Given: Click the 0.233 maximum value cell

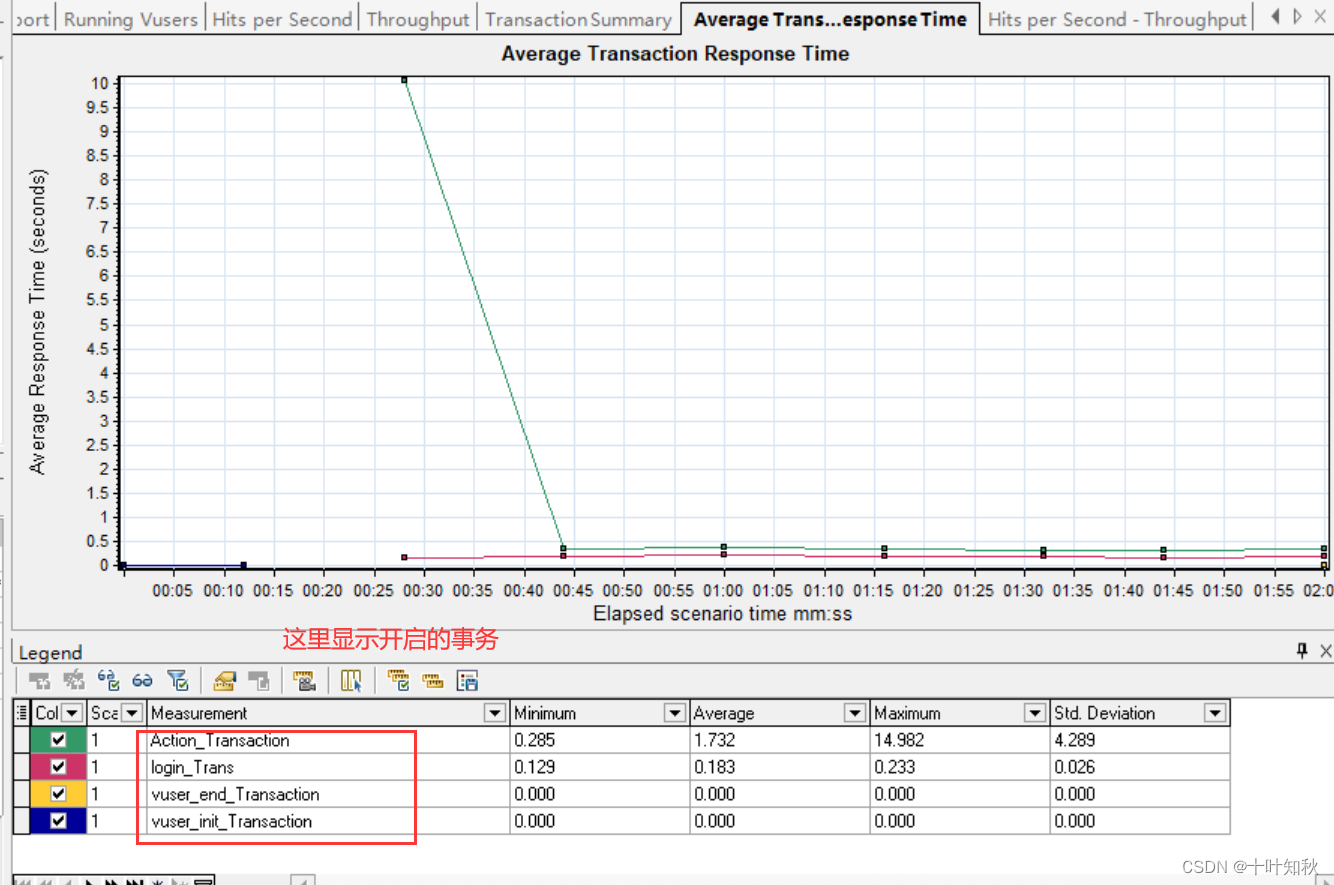Looking at the screenshot, I should [x=960, y=767].
